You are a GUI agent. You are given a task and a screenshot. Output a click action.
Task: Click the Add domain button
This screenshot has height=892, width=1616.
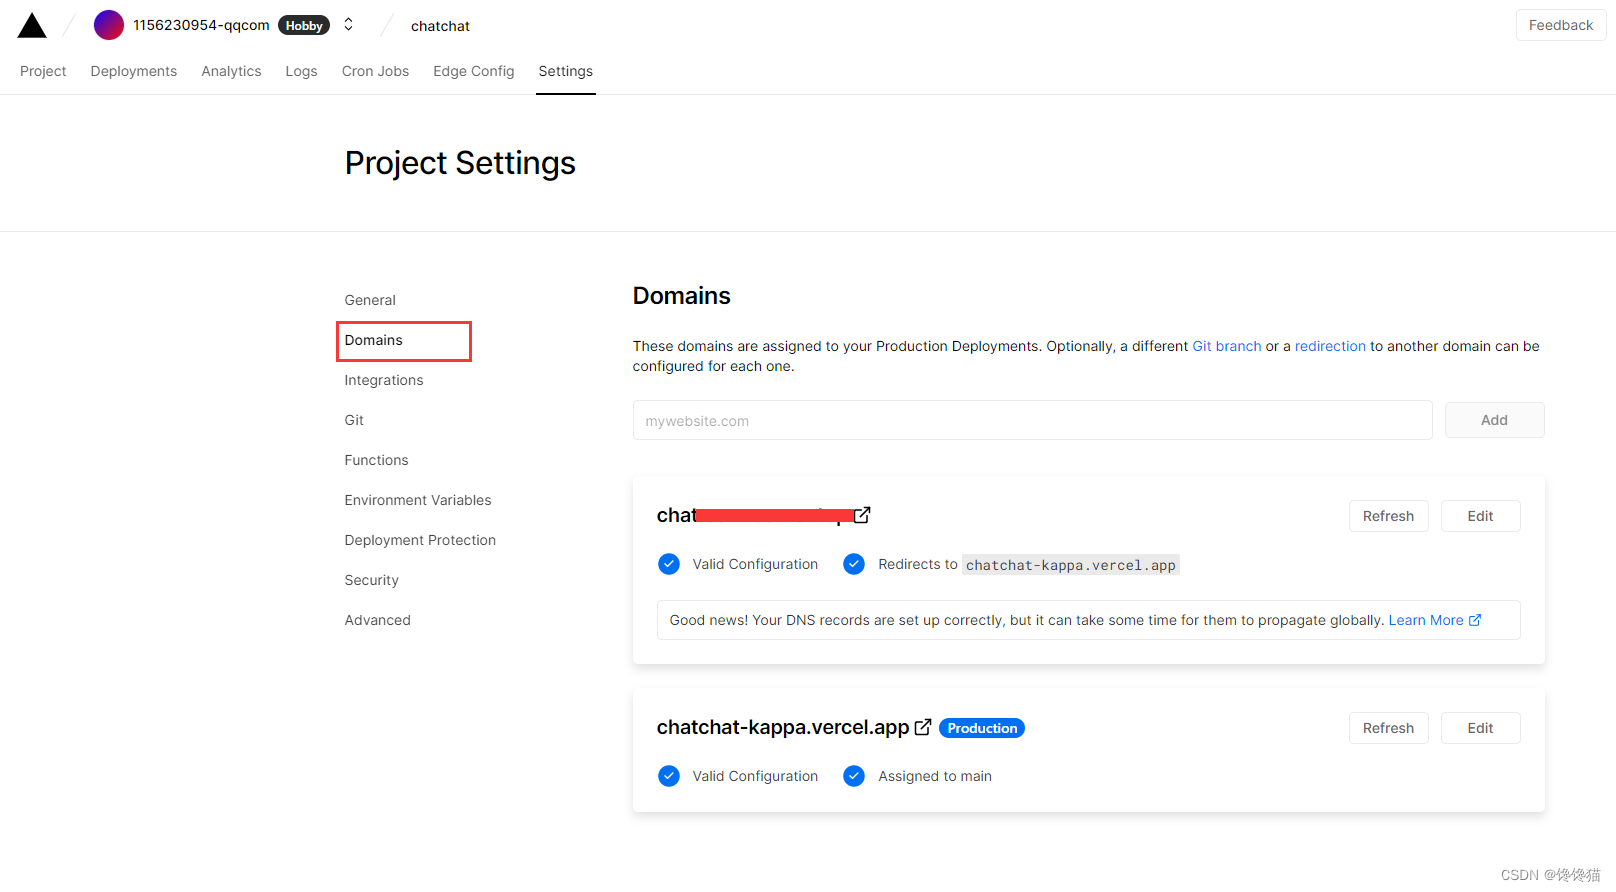pos(1494,420)
